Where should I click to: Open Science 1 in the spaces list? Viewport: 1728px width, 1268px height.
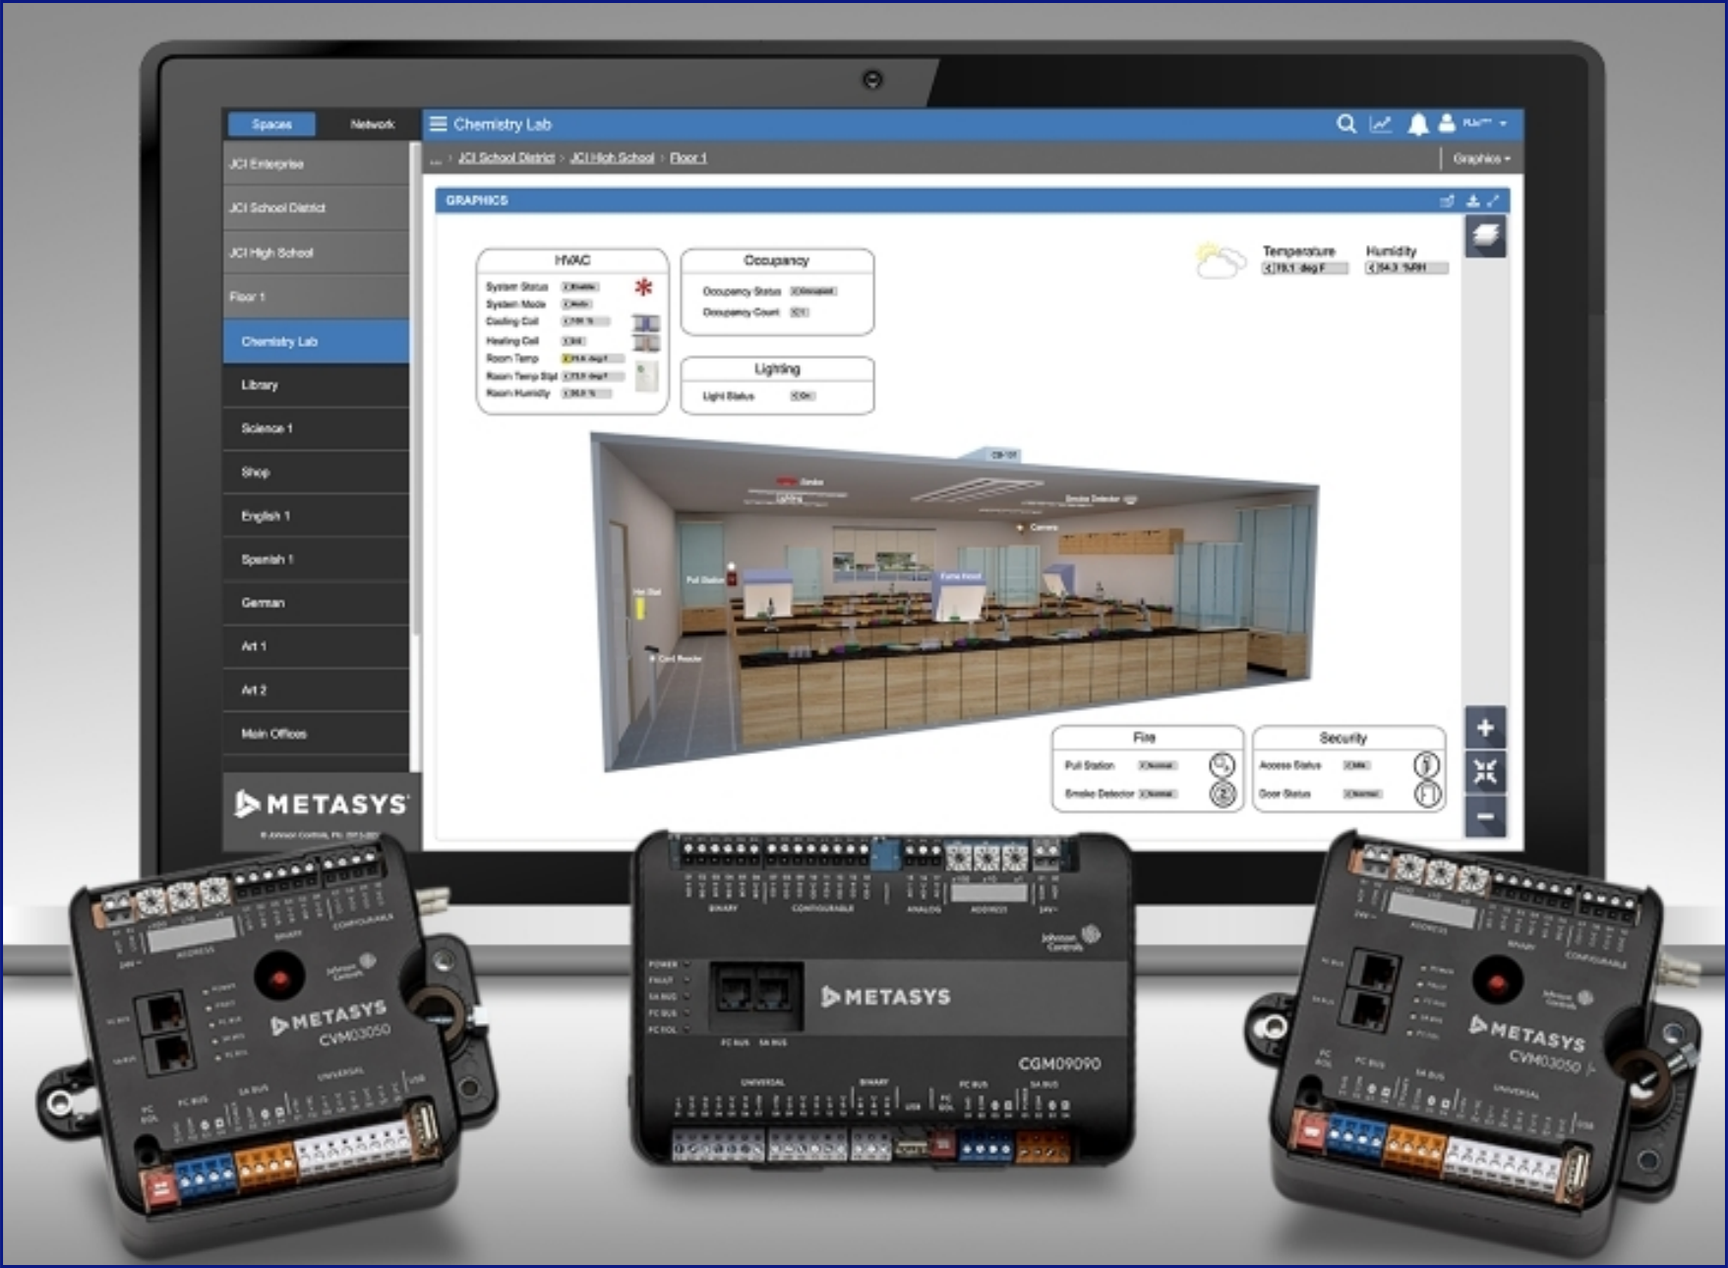[316, 428]
